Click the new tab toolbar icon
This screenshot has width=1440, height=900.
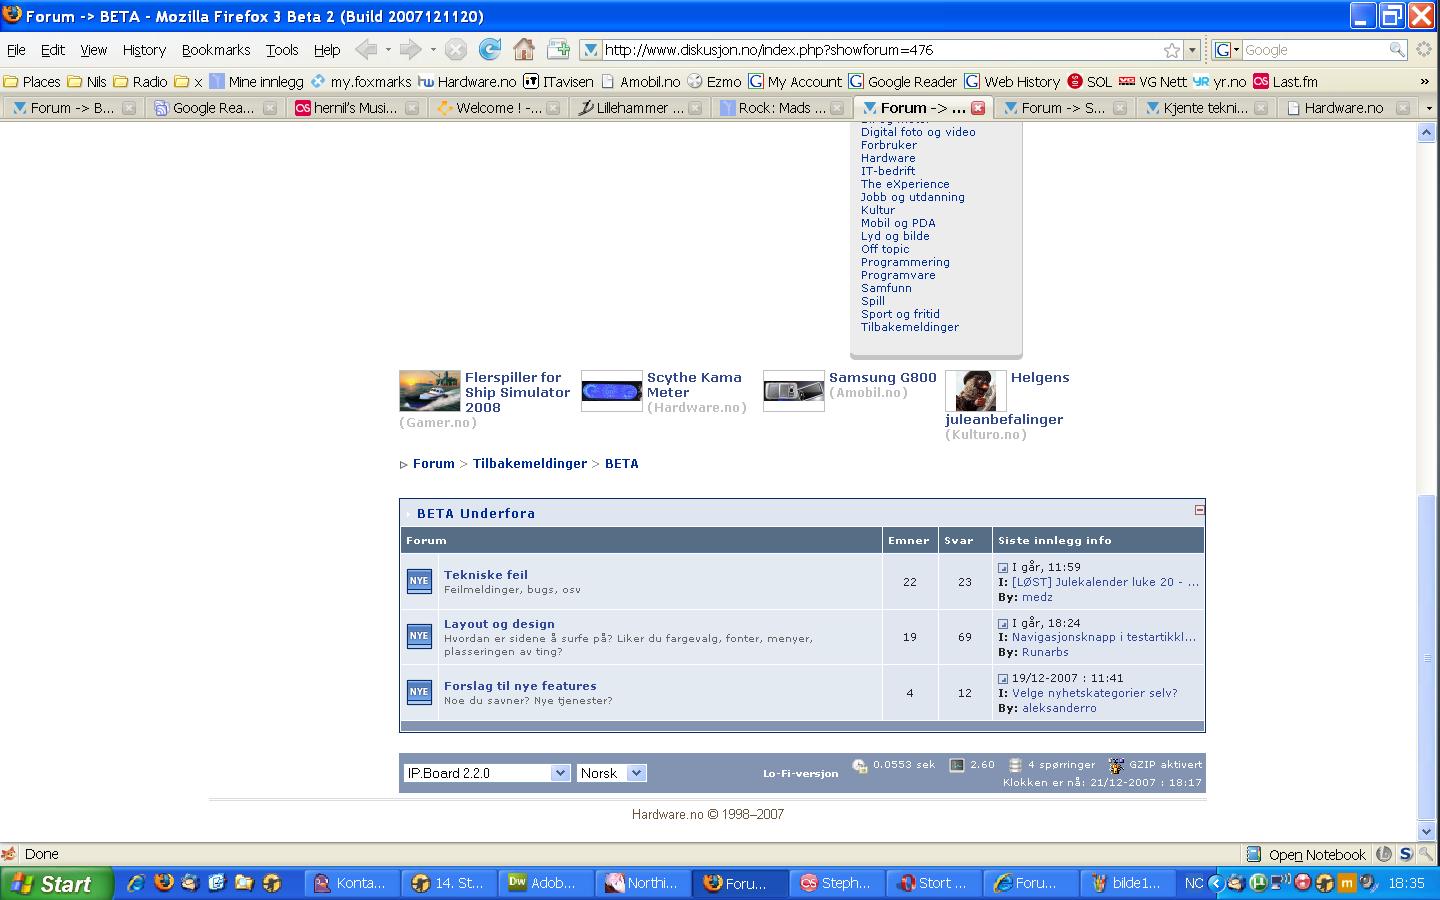coord(557,49)
